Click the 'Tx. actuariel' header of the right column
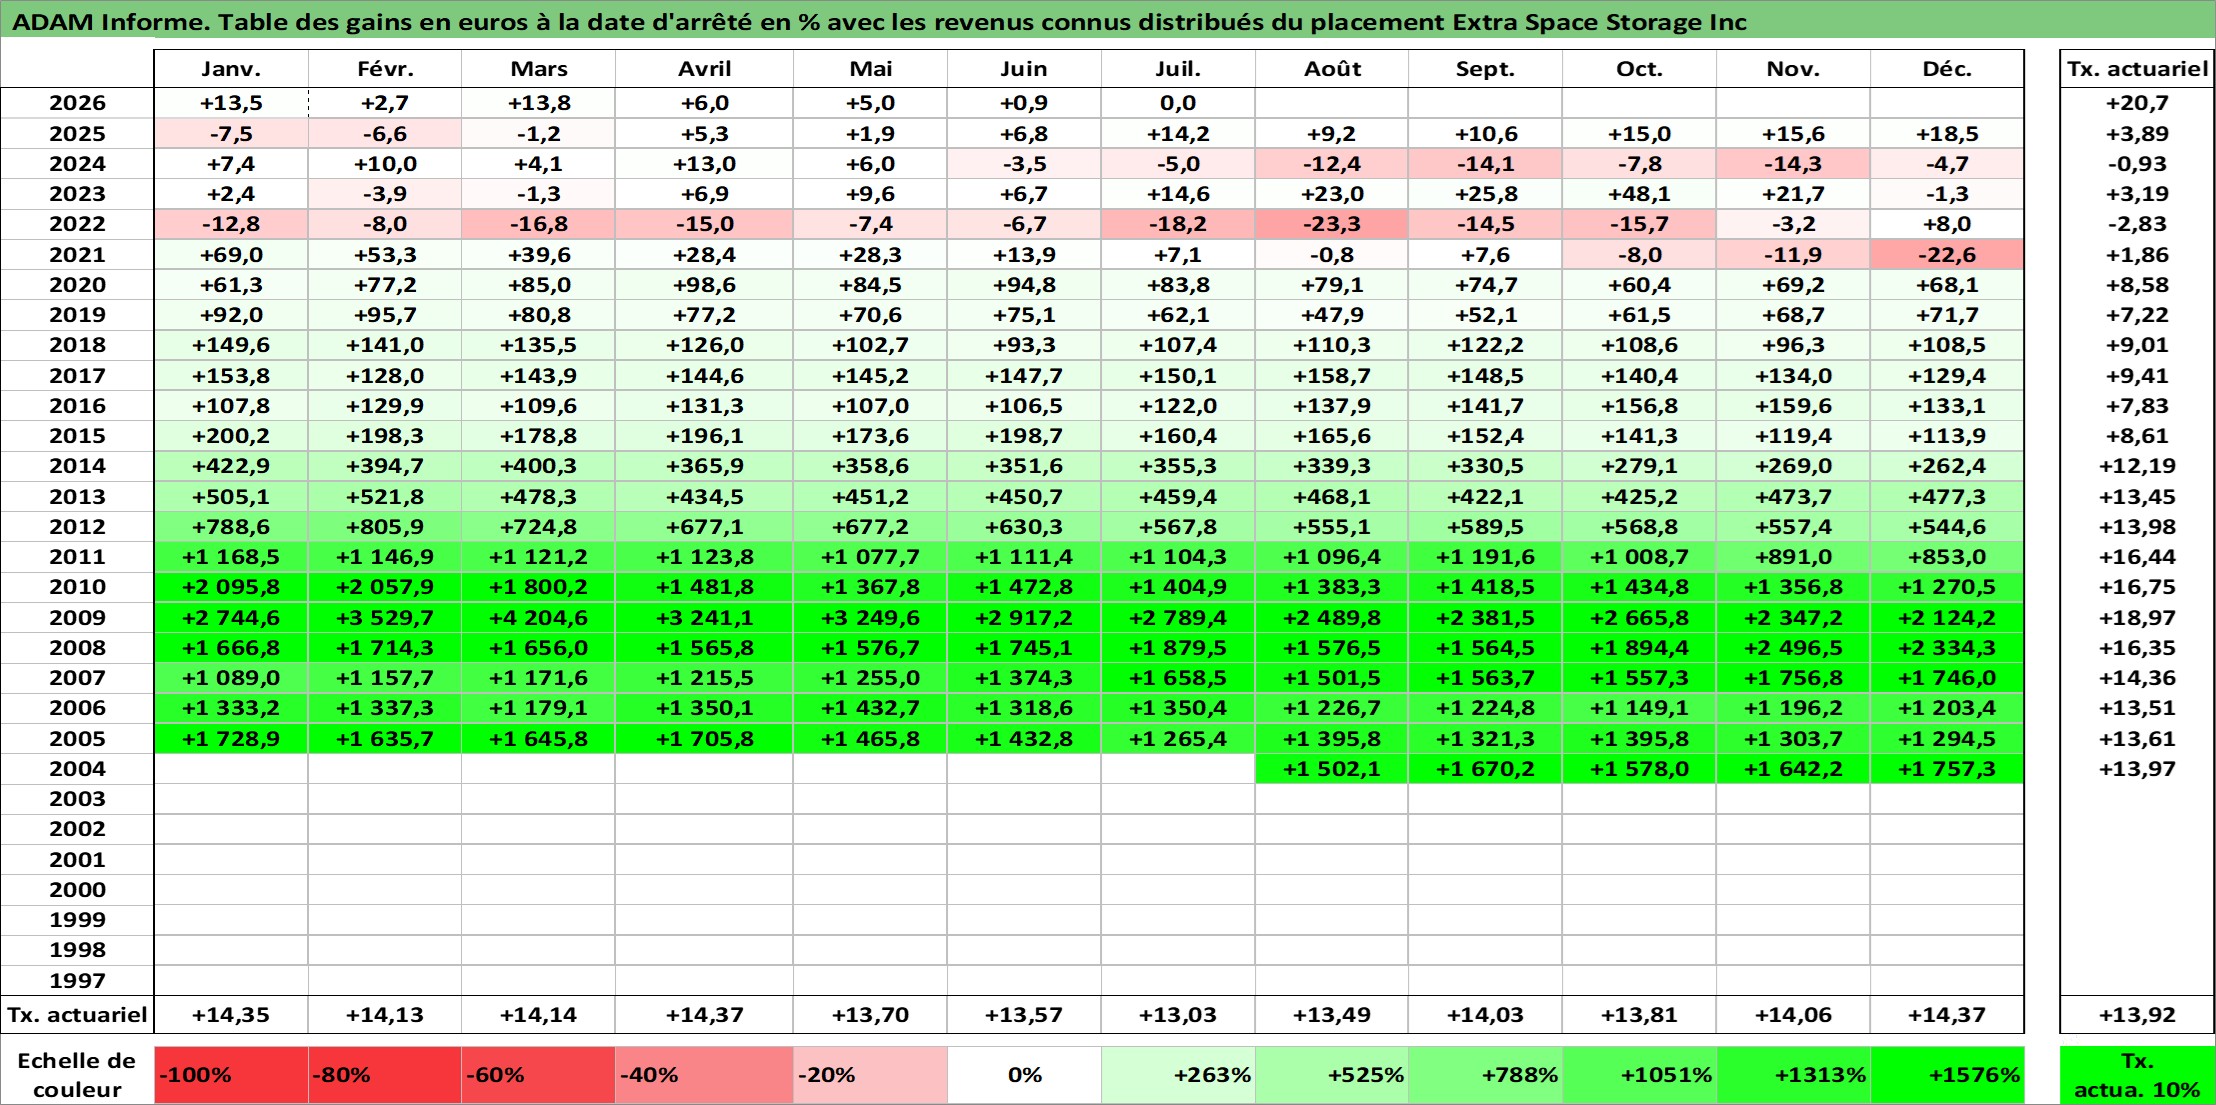This screenshot has width=2216, height=1105. 2137,69
